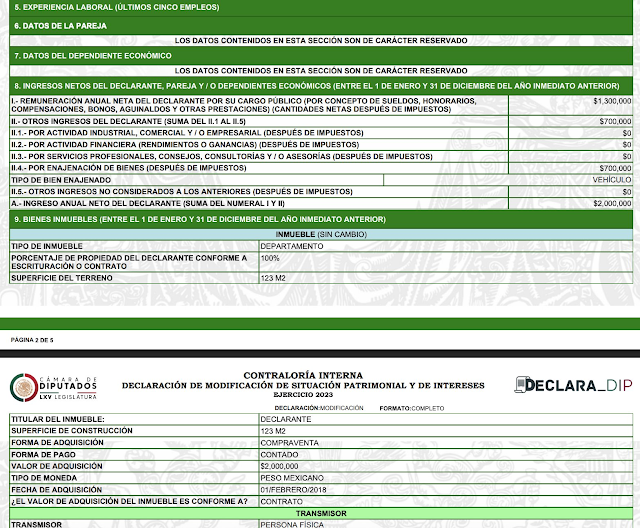640x528 pixels.
Task: Click 'A.- INGRESO ANUAL NETO DEL DECLARANTE' label
Action: [x=148, y=204]
